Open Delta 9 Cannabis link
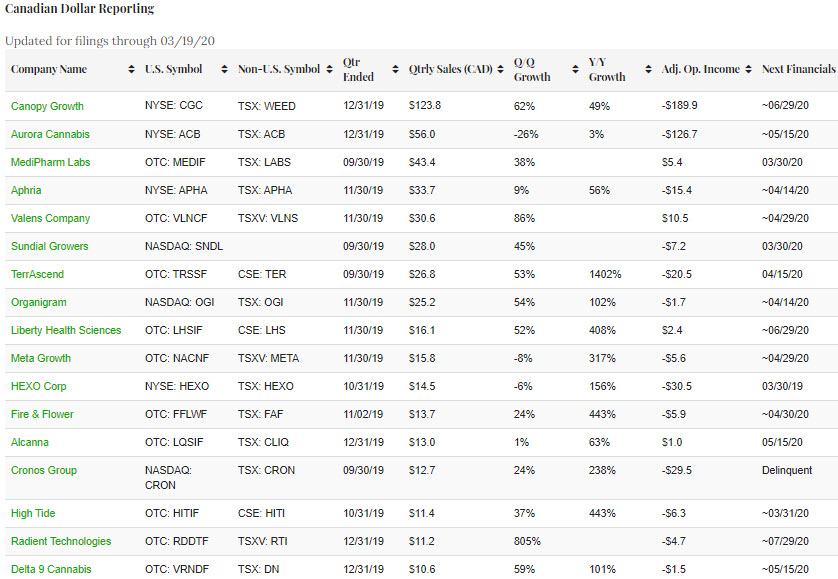This screenshot has width=838, height=579. point(51,569)
